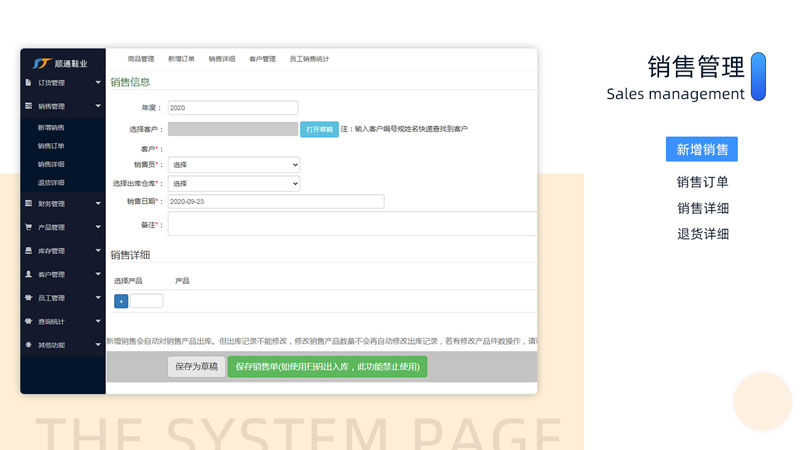Open the 销售员 dropdown

tap(233, 164)
